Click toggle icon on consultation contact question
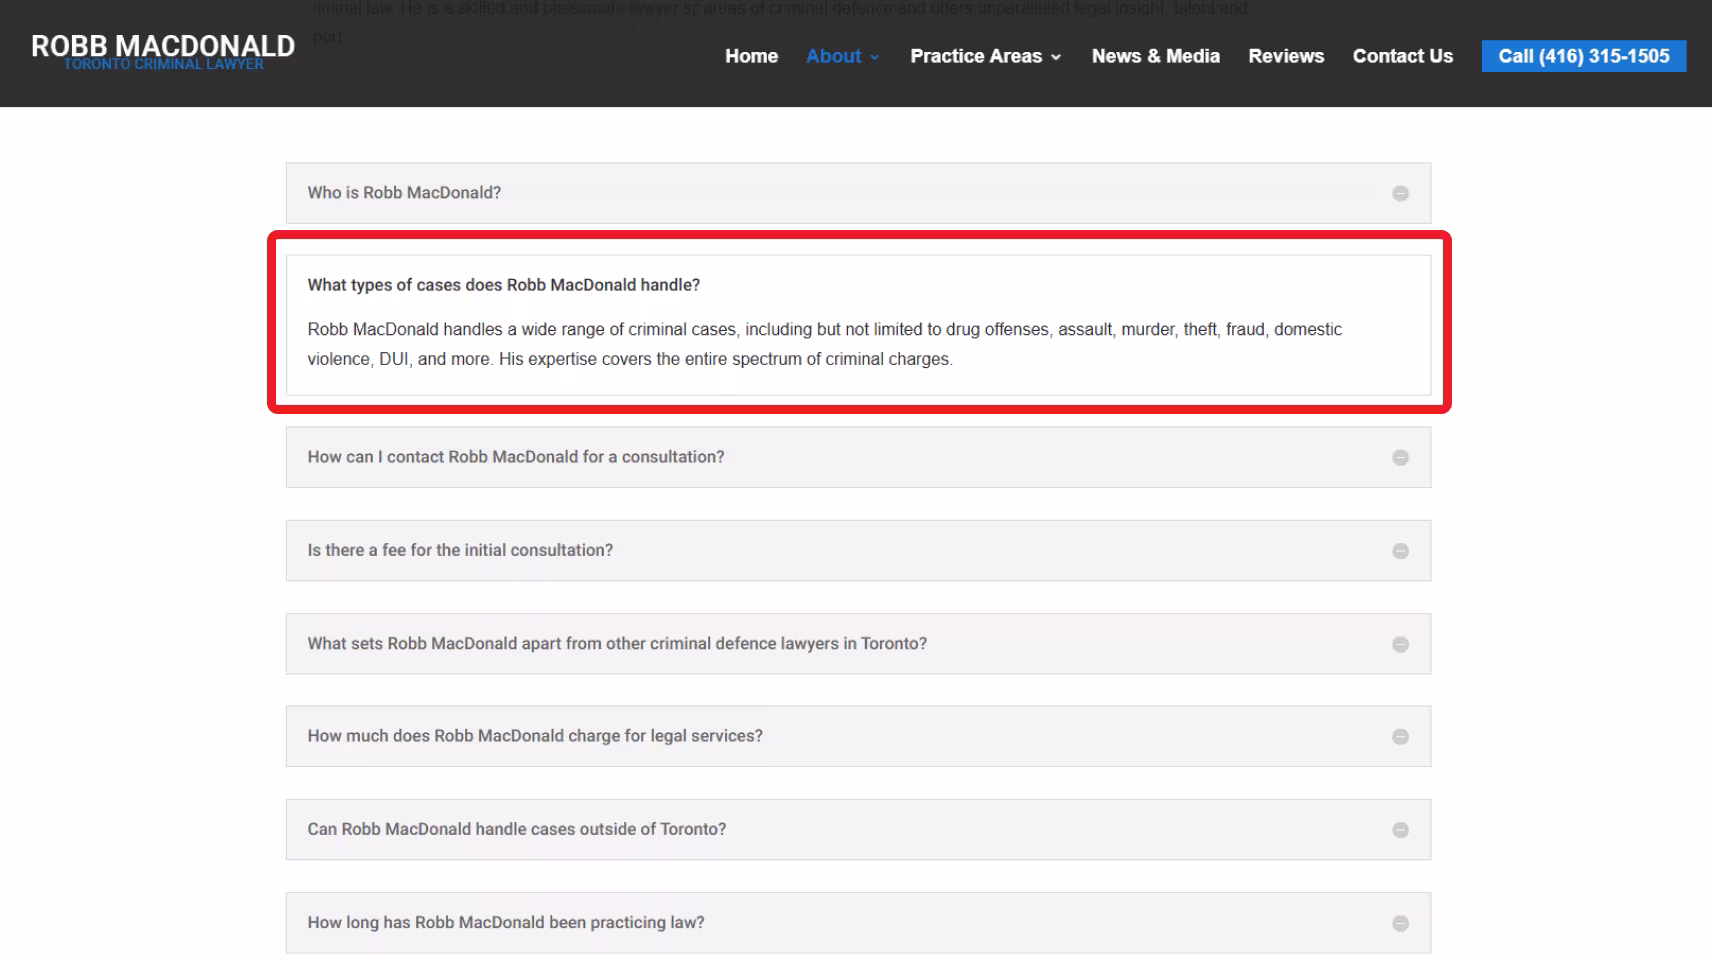Viewport: 1712px width, 960px height. point(1400,457)
